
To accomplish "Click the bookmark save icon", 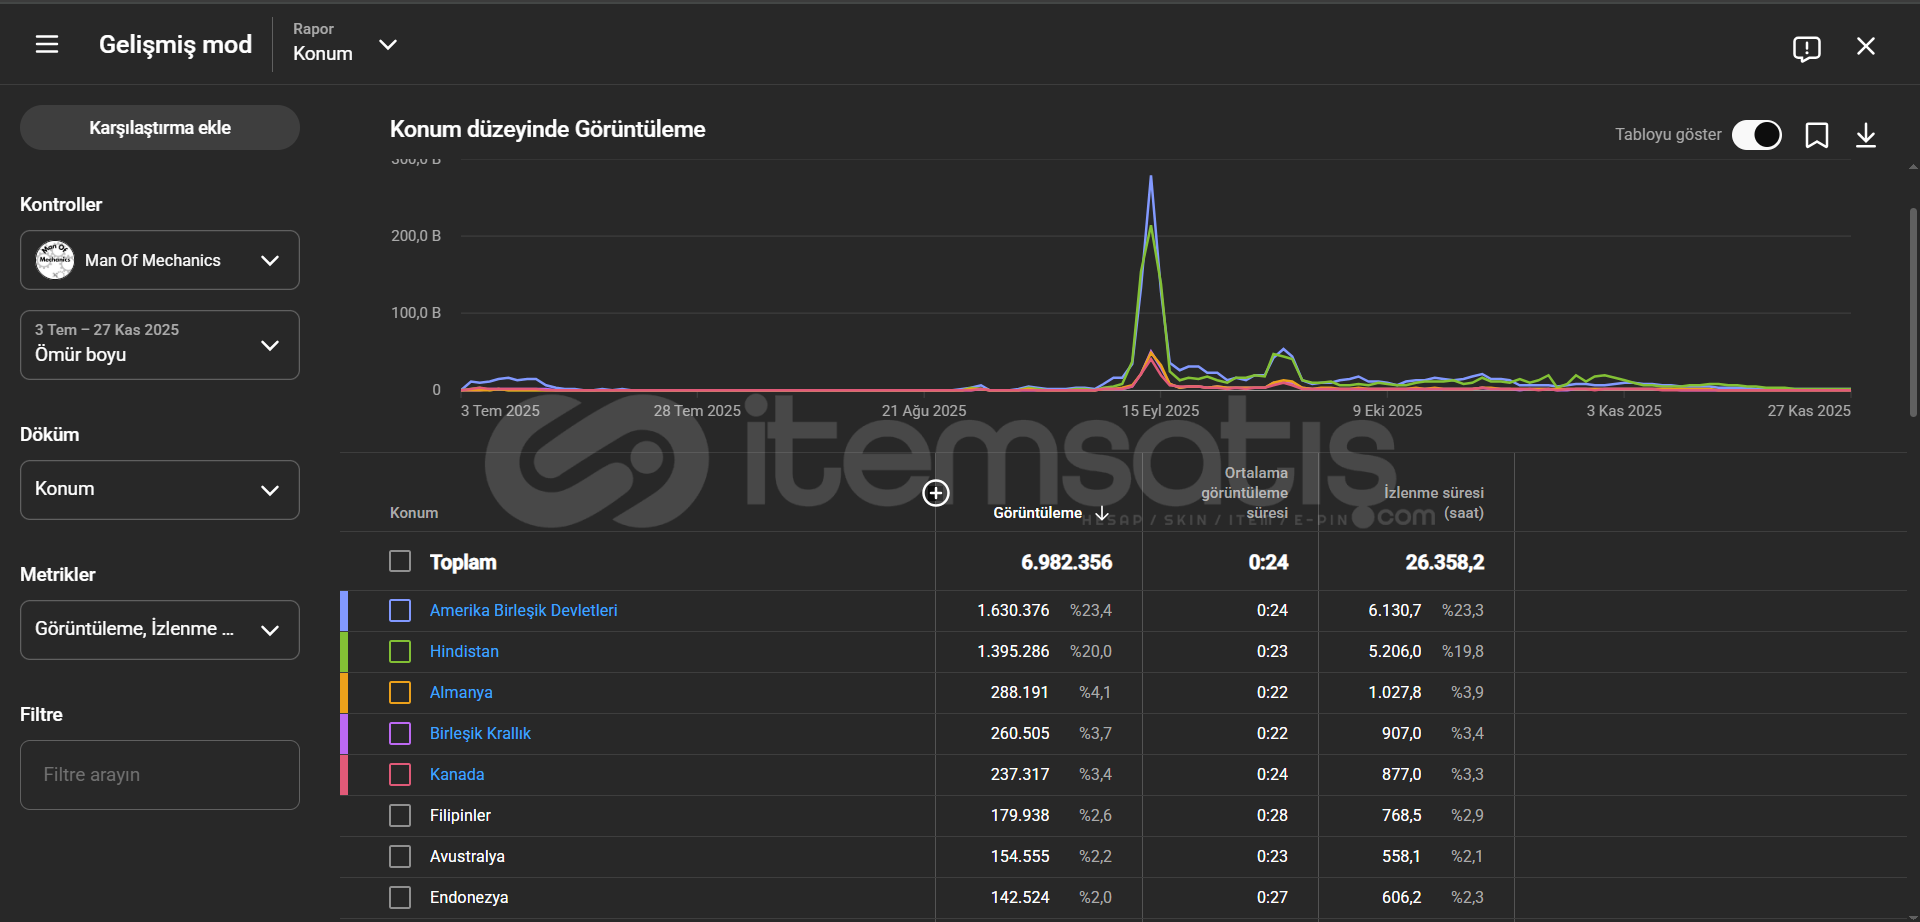I will coord(1816,135).
